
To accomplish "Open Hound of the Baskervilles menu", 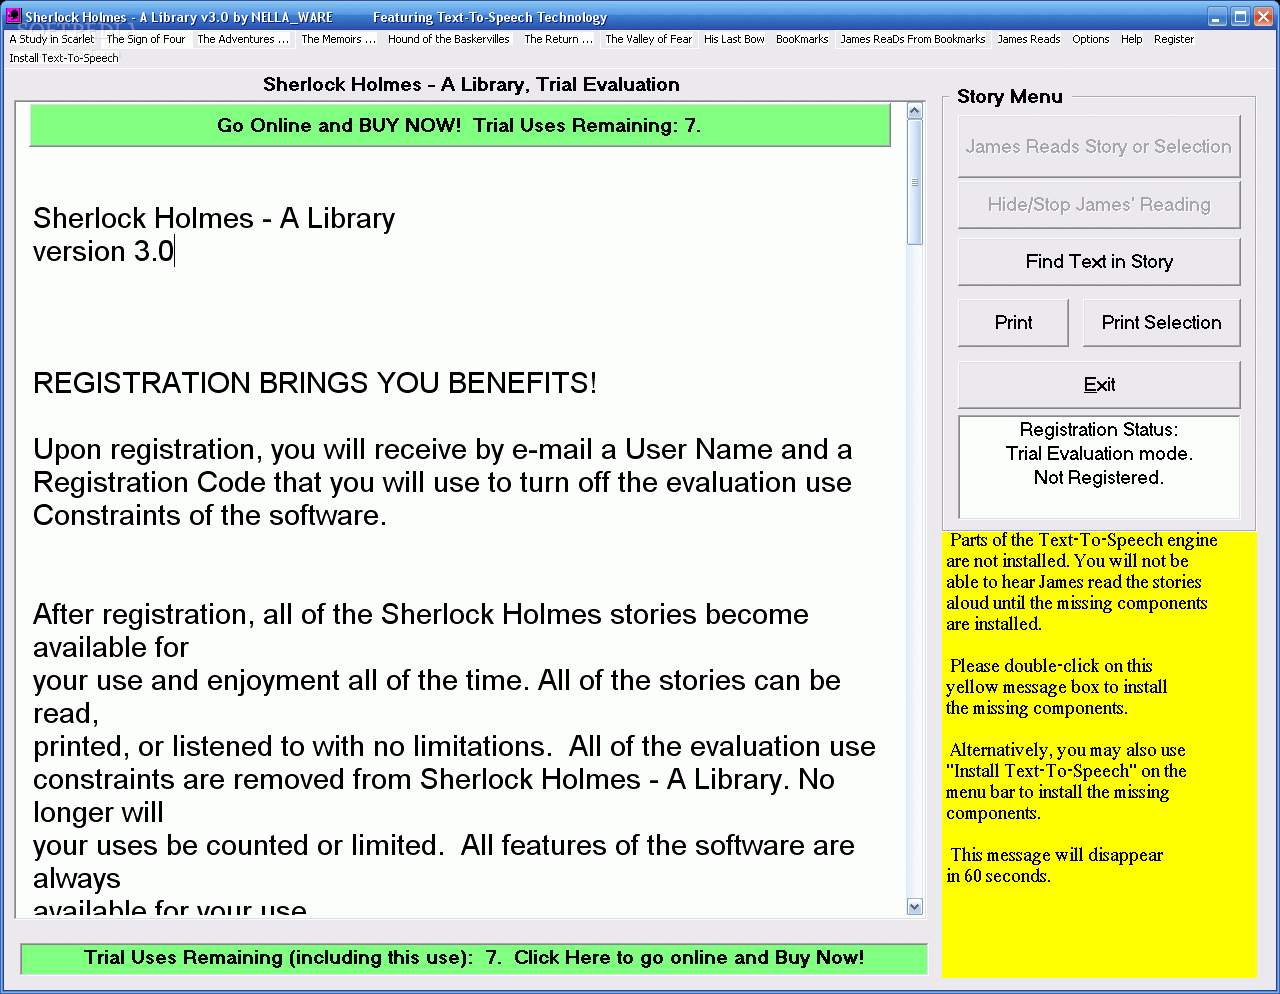I will click(x=449, y=39).
